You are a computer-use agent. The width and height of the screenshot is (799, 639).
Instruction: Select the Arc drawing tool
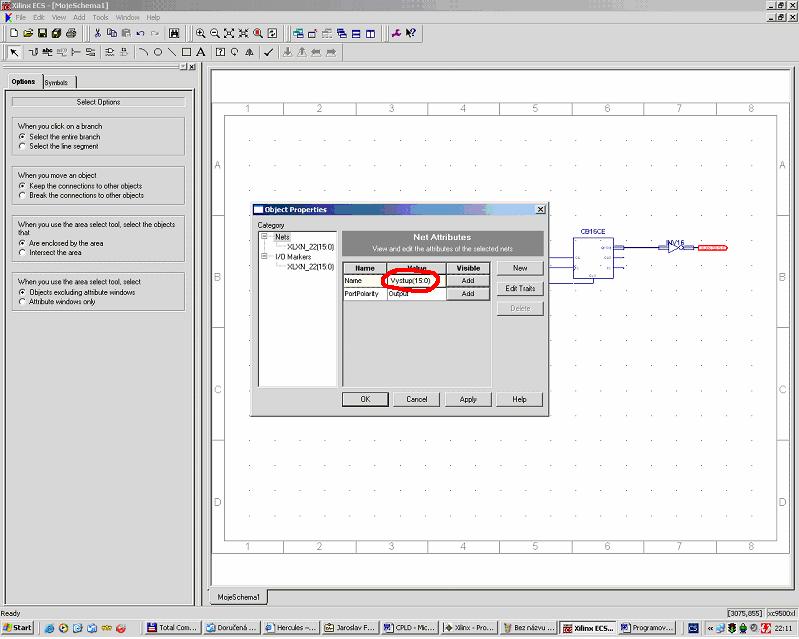pyautogui.click(x=144, y=52)
